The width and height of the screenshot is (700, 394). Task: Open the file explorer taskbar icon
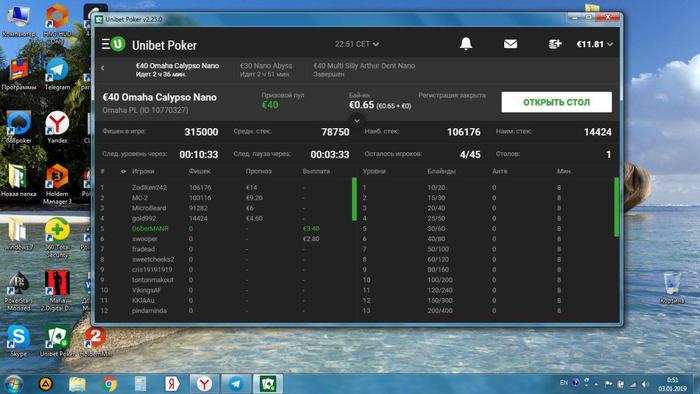[x=77, y=384]
